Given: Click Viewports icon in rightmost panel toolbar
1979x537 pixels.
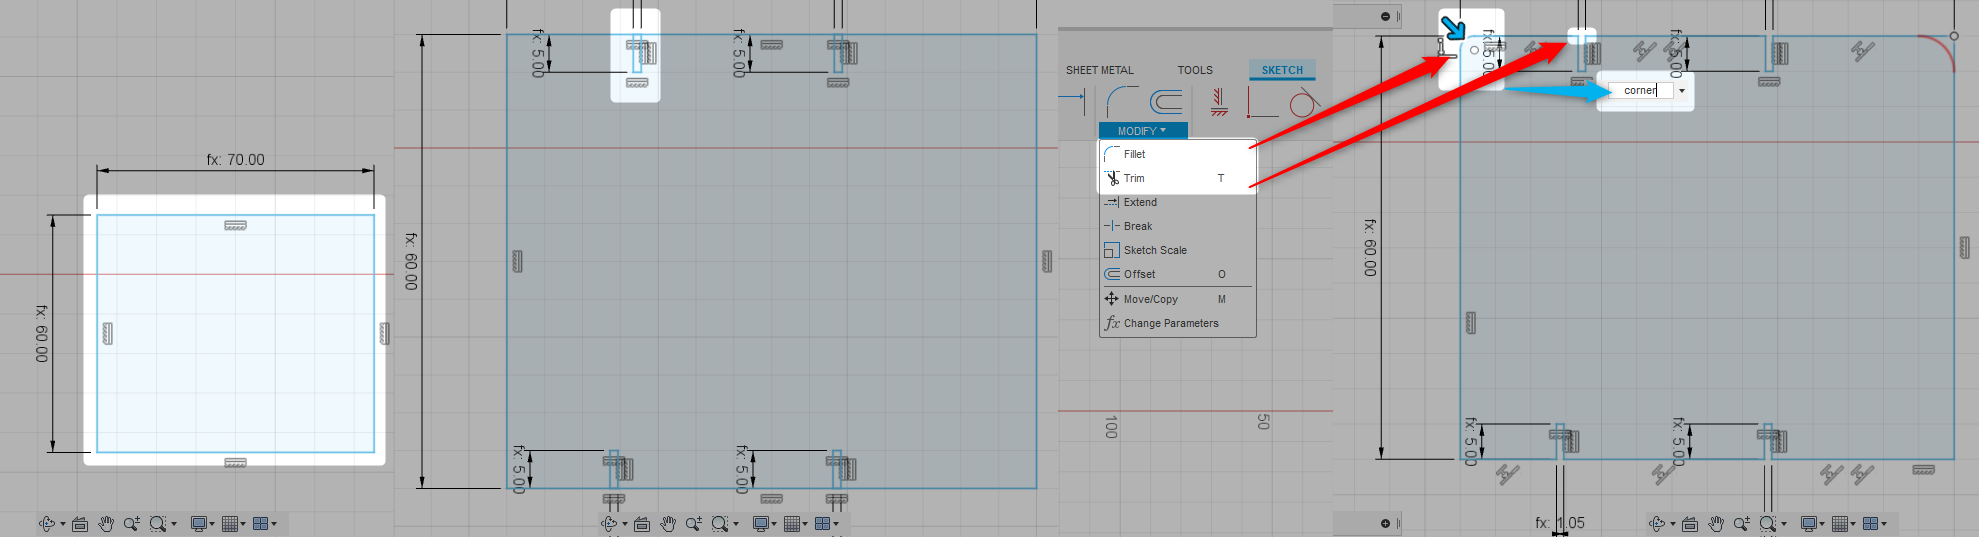Looking at the screenshot, I should [x=1870, y=523].
